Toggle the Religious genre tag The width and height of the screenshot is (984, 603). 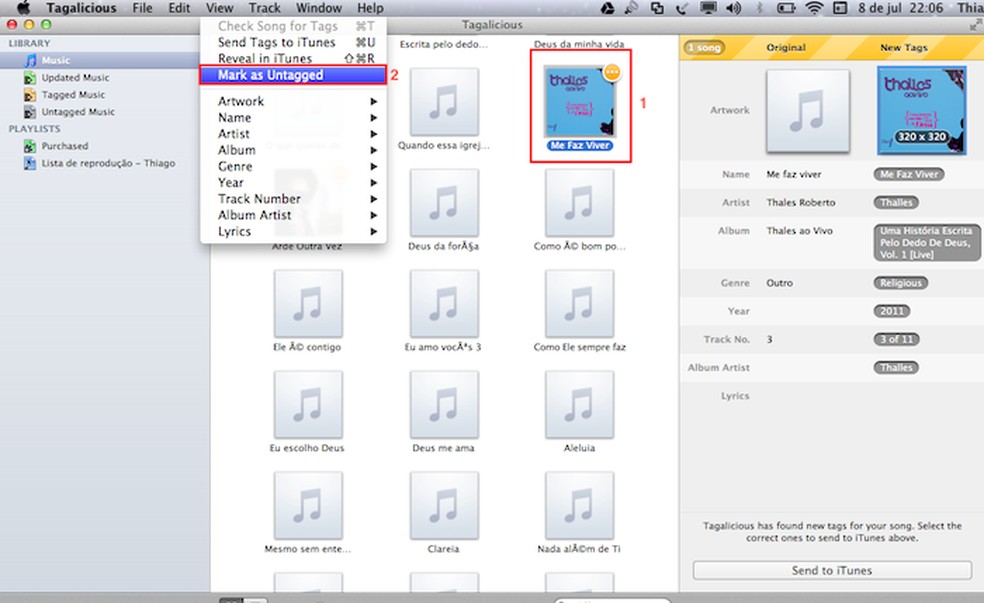[x=901, y=283]
